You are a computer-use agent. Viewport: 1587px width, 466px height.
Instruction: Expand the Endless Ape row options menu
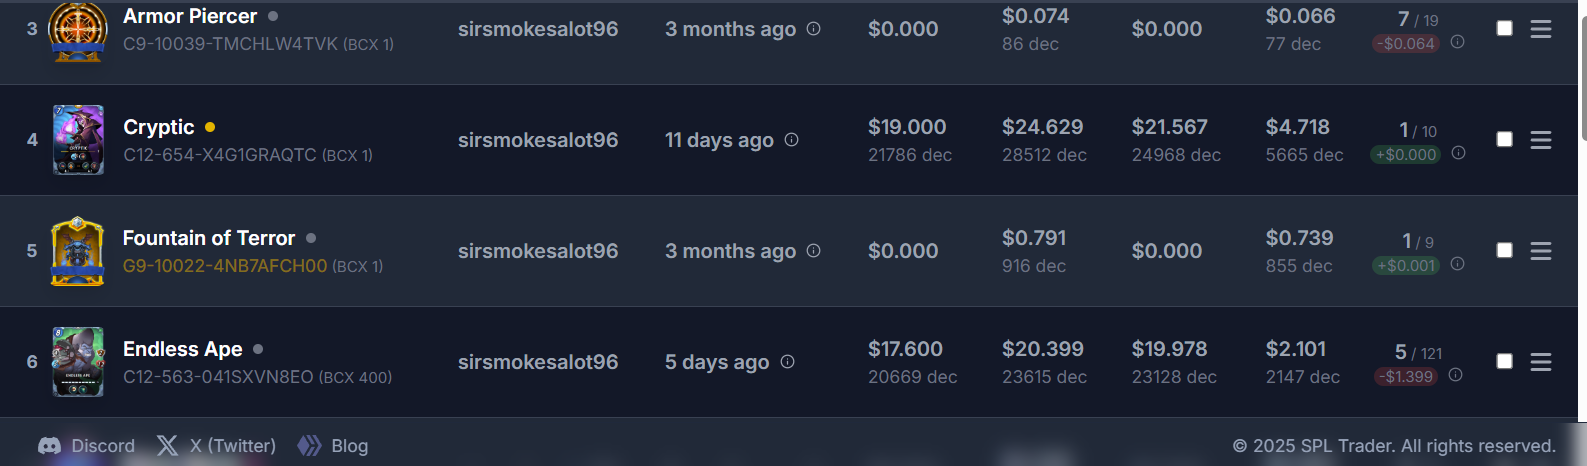tap(1541, 362)
